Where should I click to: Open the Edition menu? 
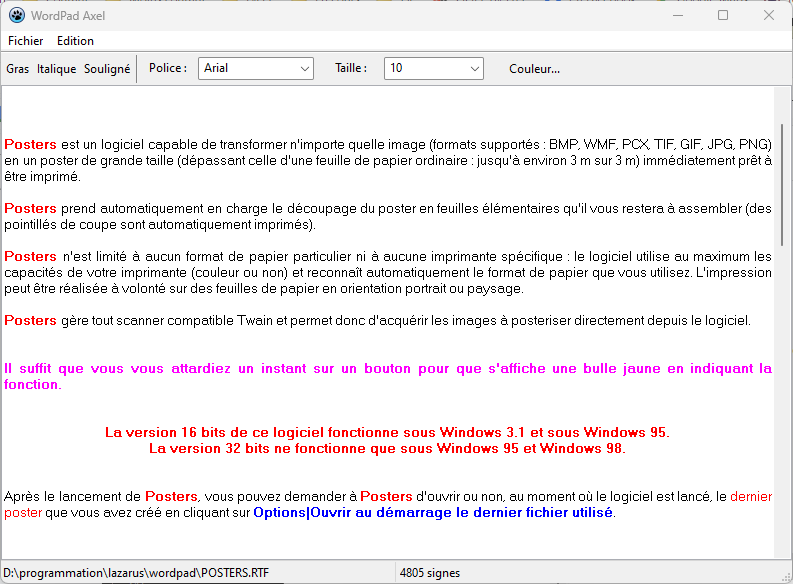click(x=75, y=41)
